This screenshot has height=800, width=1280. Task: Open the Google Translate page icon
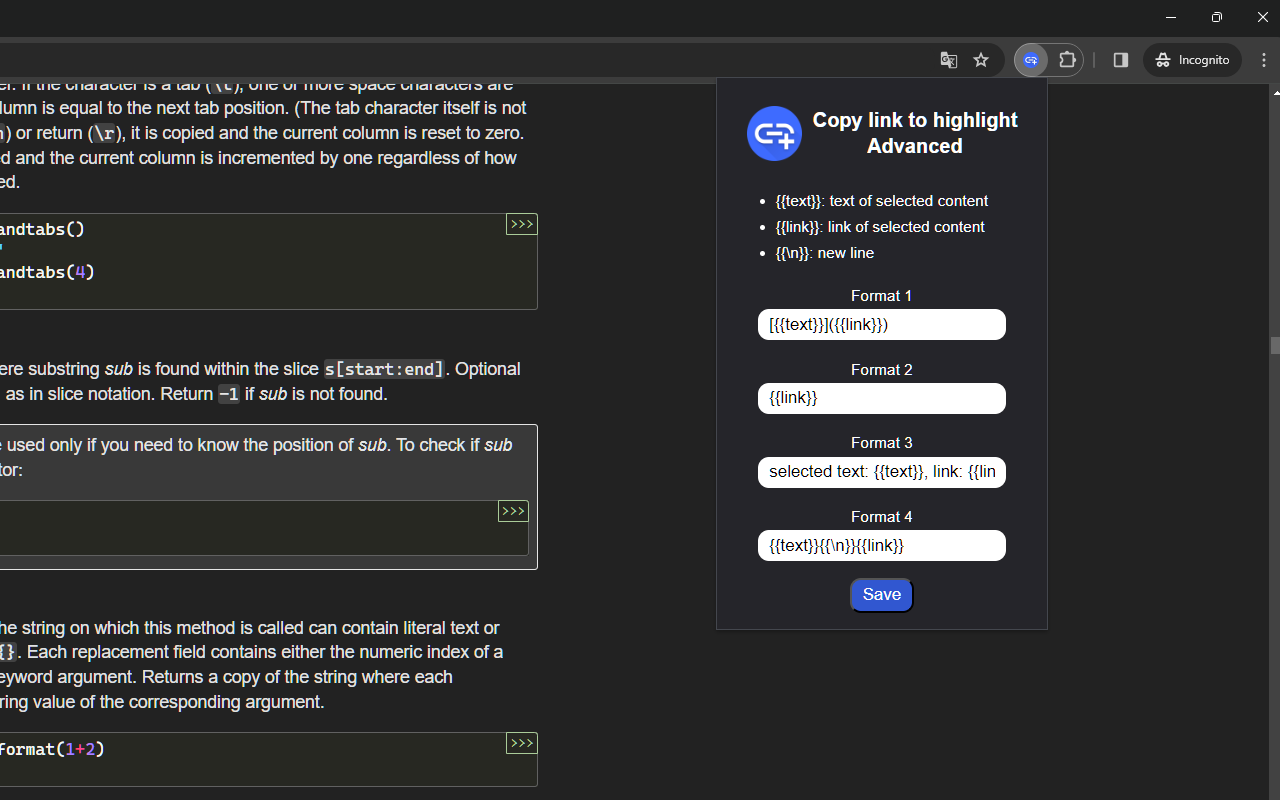tap(948, 60)
